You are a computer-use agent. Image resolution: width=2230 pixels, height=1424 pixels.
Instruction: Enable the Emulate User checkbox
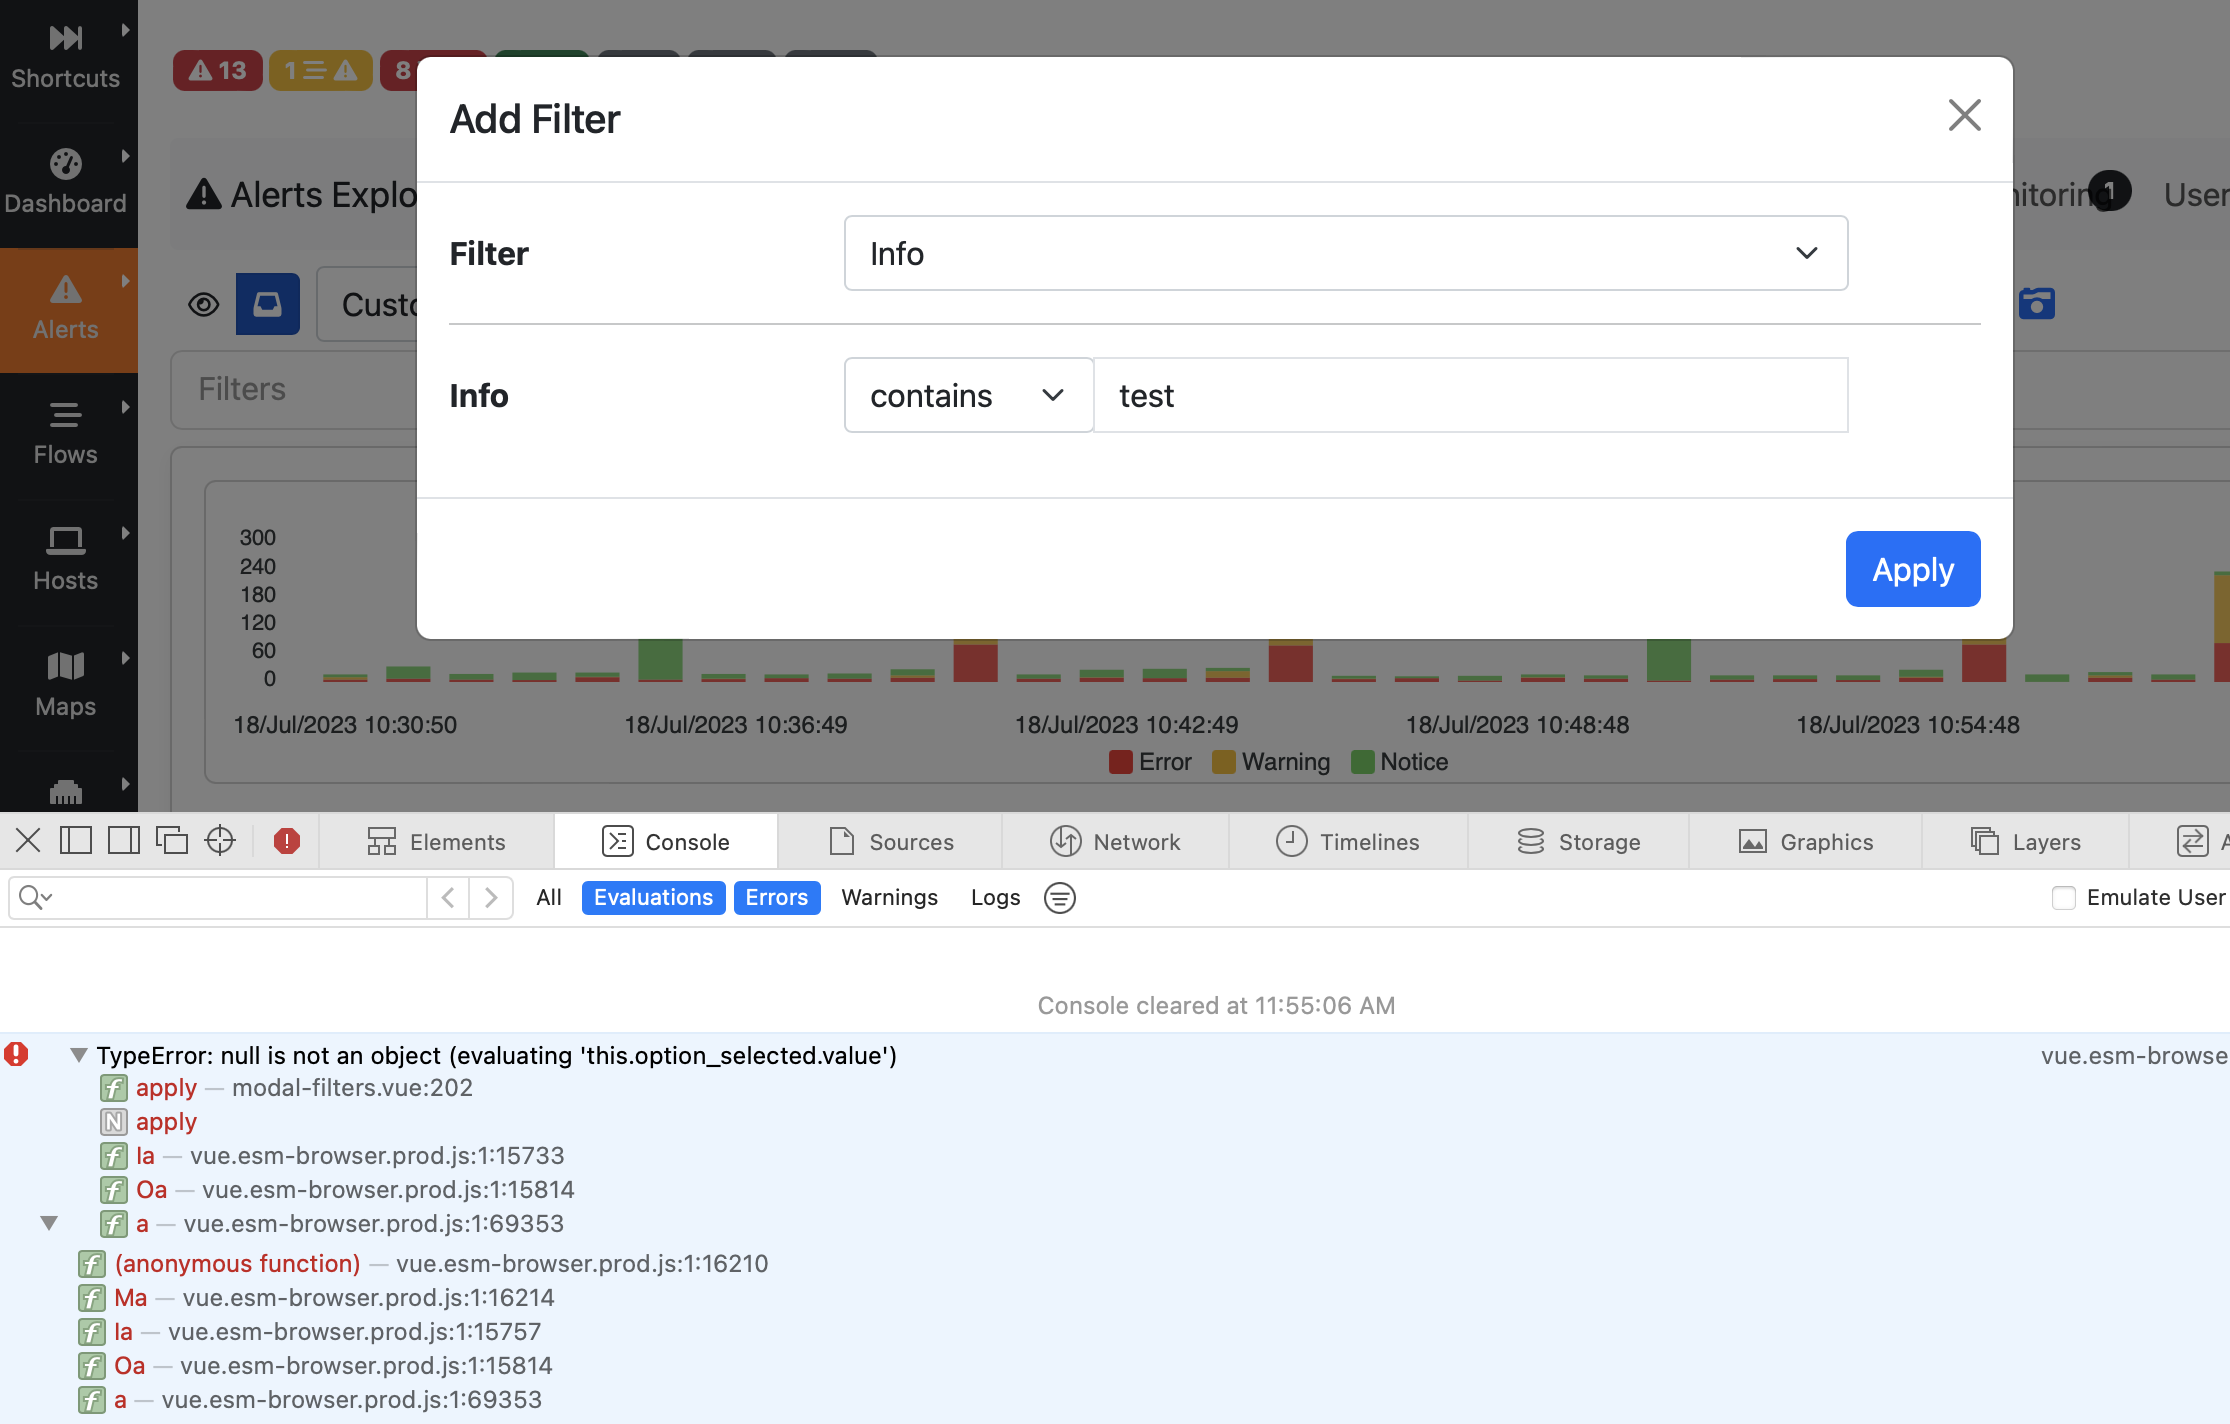pos(2064,898)
